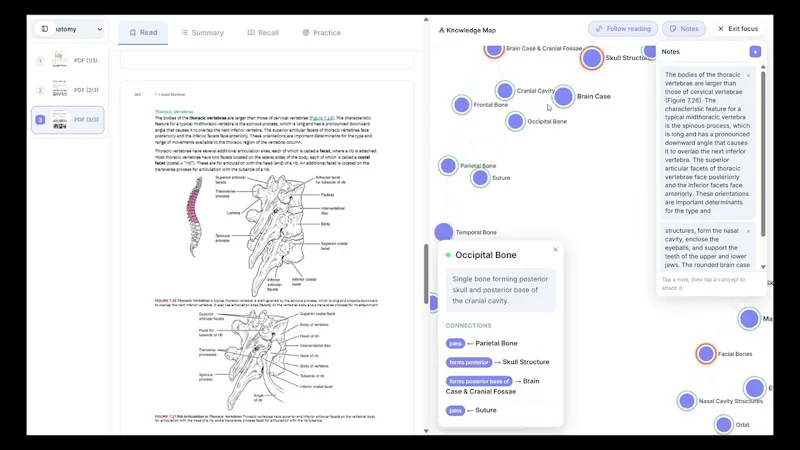Click the Notes scroll down arrow

coord(763,267)
